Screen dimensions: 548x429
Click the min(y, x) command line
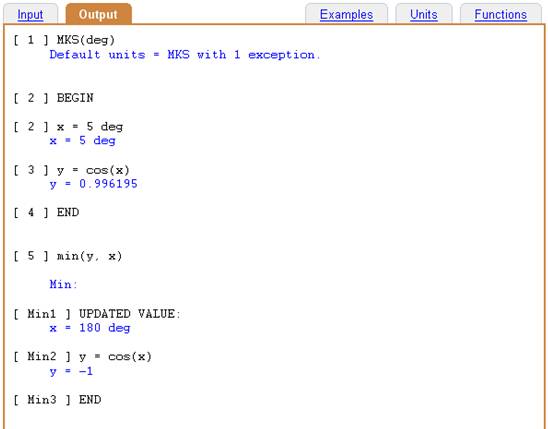(x=68, y=256)
